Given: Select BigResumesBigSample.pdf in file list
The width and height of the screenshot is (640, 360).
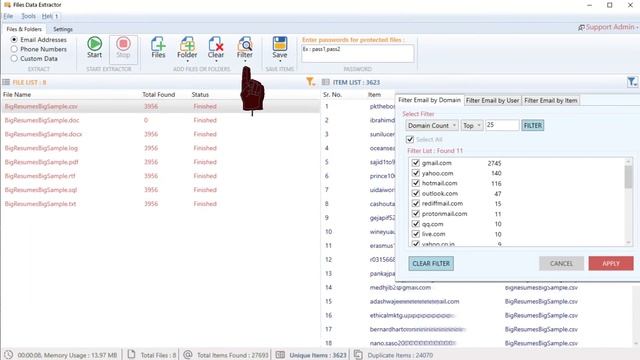Looking at the screenshot, I should [x=41, y=162].
